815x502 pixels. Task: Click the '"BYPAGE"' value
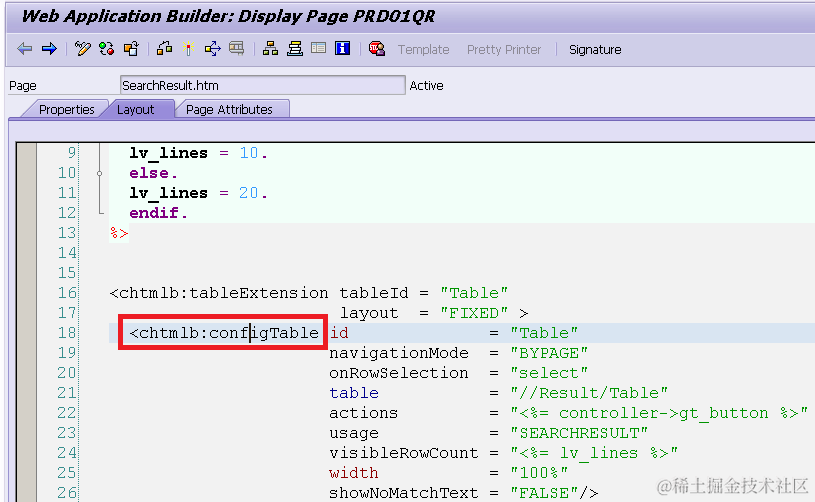tap(549, 353)
